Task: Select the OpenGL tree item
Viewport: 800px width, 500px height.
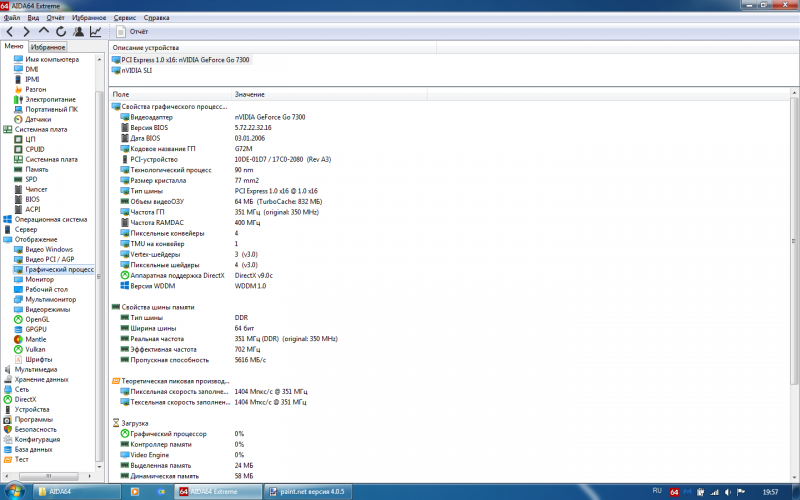Action: tap(37, 319)
